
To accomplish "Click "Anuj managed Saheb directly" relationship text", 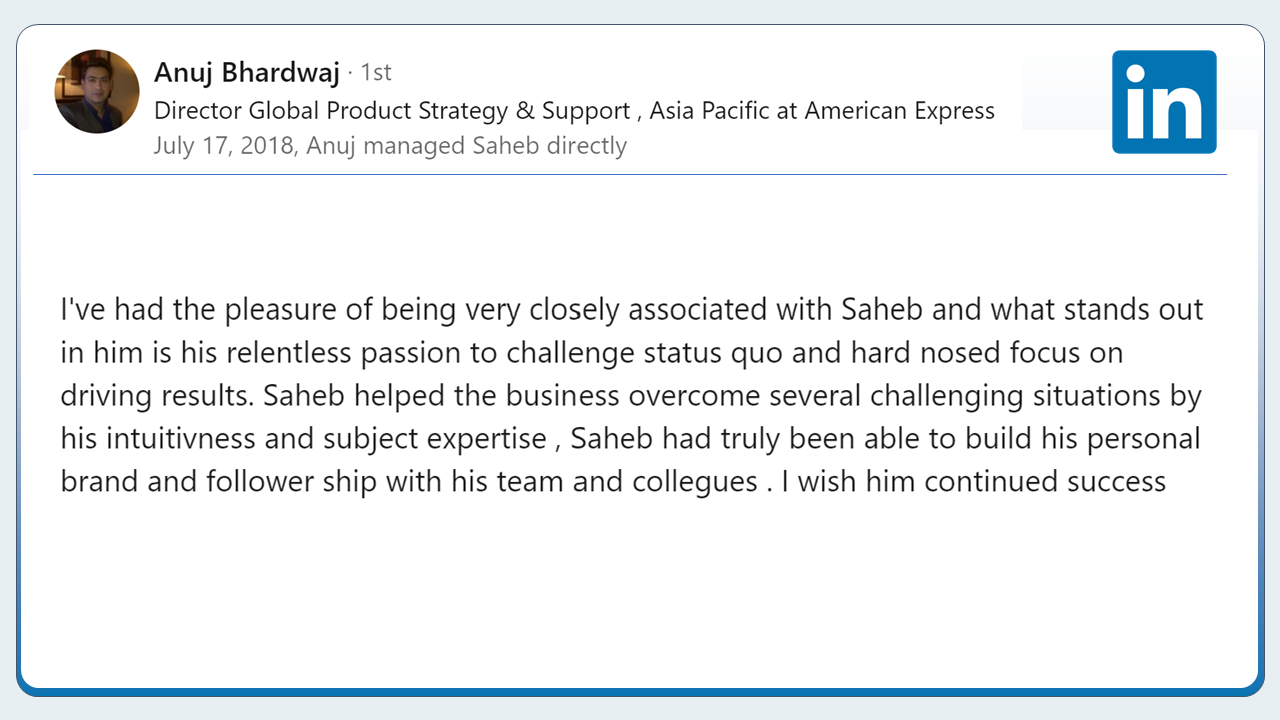I will 466,146.
